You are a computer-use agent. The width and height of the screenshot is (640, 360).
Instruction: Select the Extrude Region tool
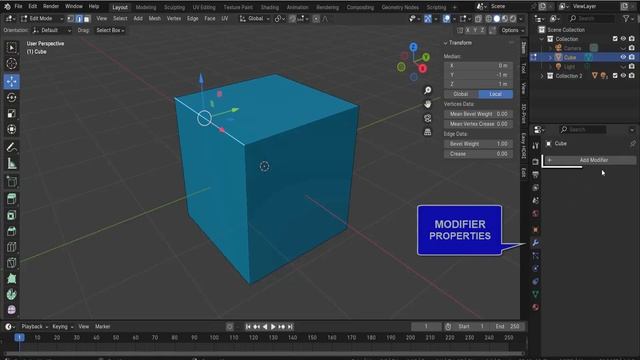11,199
